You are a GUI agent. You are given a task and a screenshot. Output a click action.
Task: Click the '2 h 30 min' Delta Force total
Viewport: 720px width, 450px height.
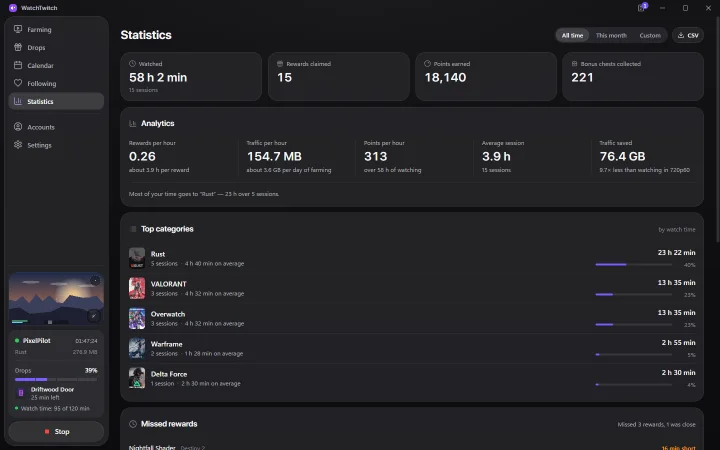pyautogui.click(x=678, y=372)
